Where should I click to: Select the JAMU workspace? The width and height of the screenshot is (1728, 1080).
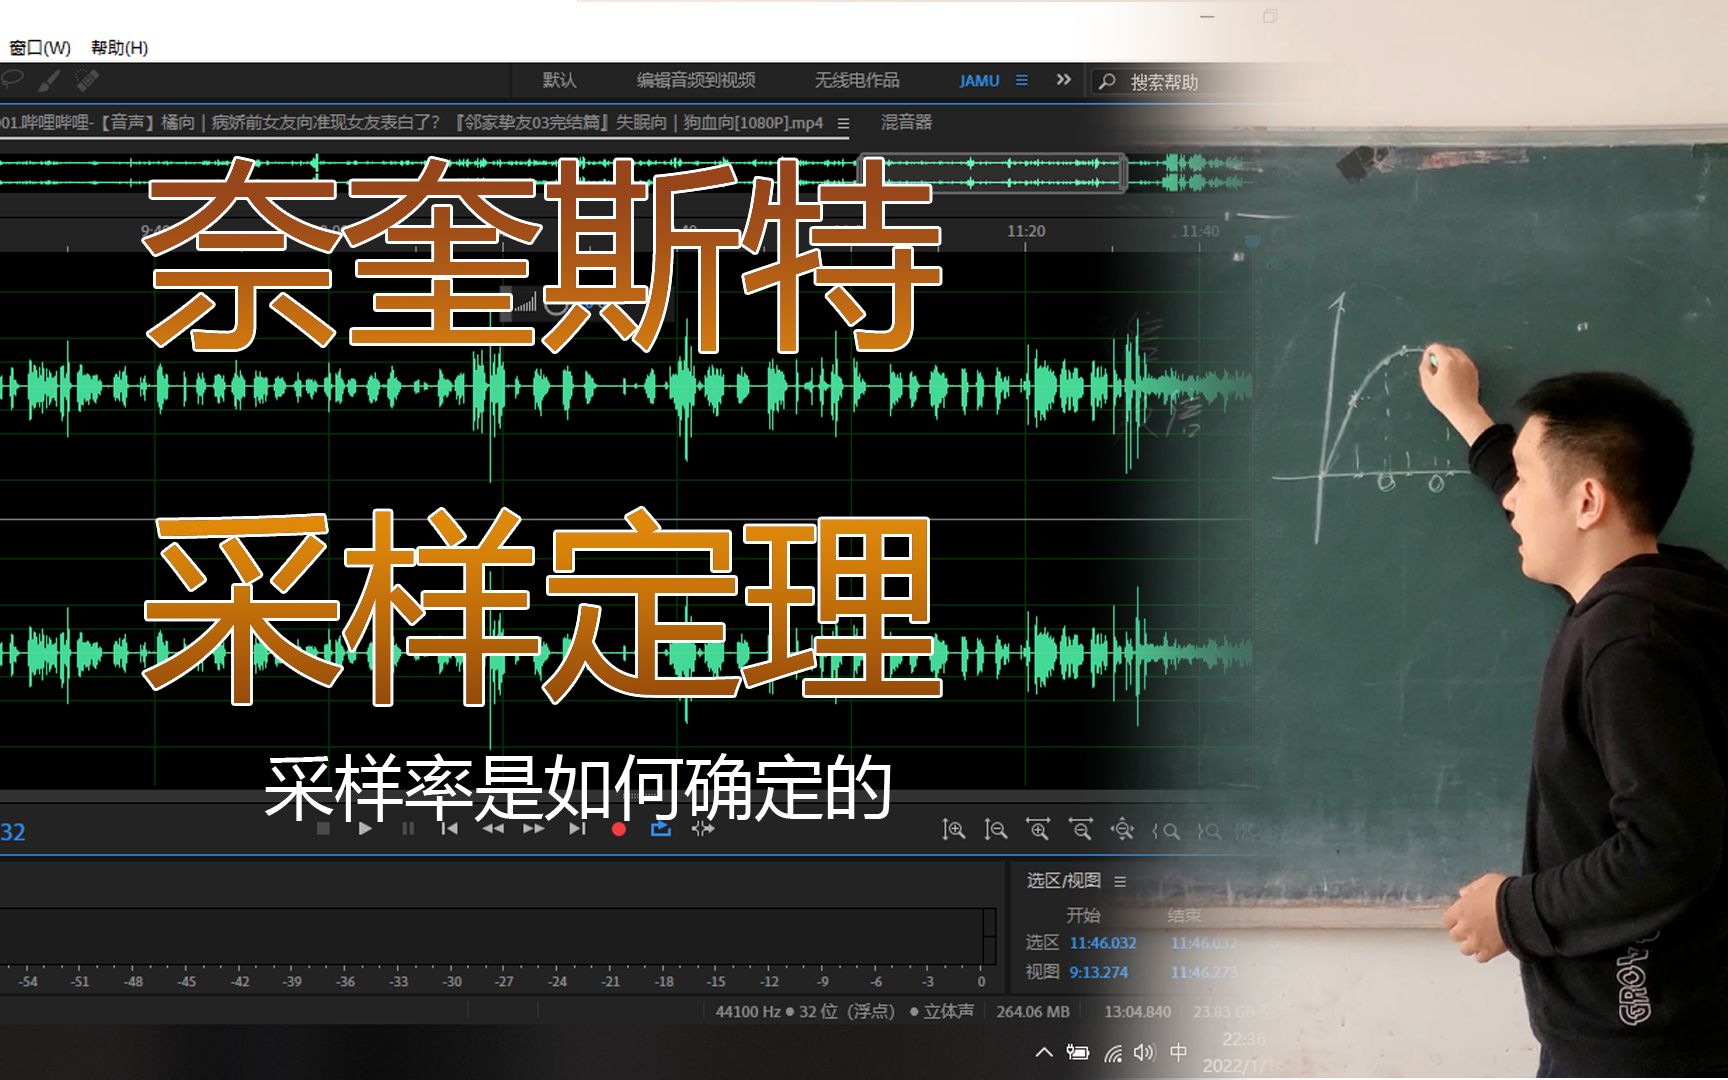coord(979,81)
